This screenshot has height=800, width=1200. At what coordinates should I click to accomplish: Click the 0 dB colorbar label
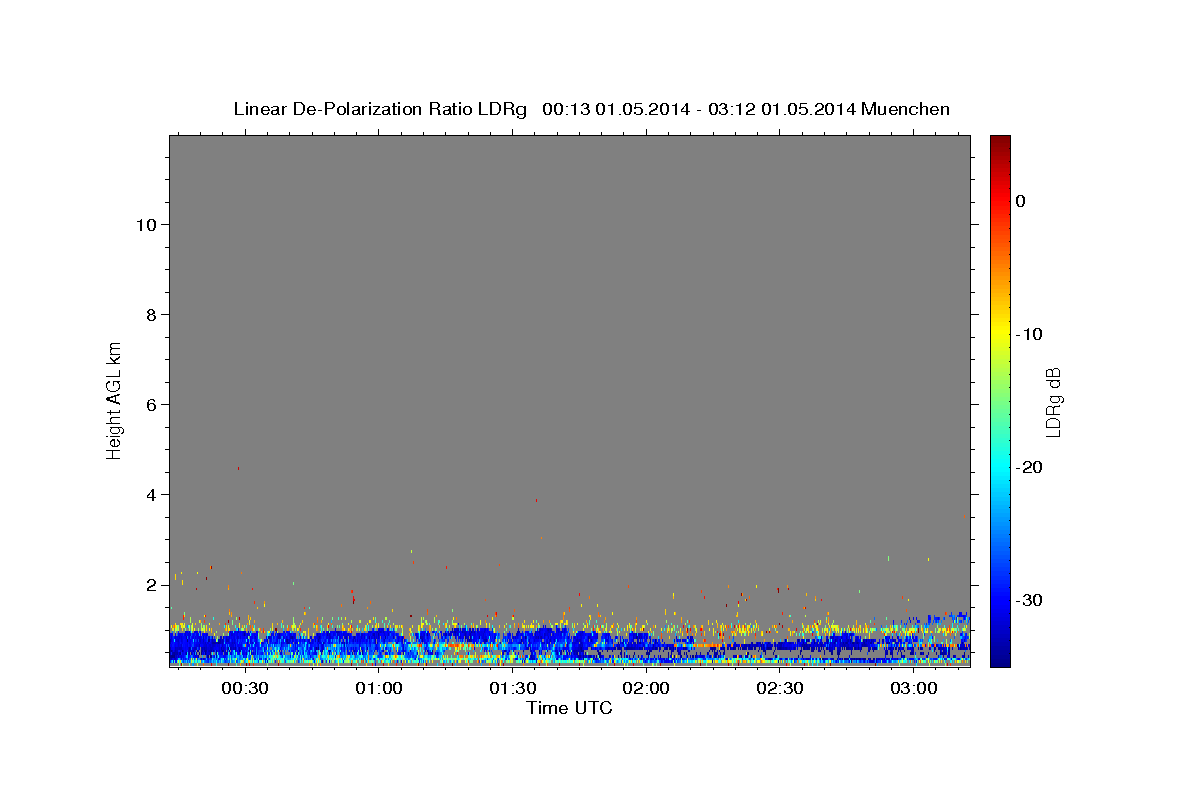point(1020,201)
